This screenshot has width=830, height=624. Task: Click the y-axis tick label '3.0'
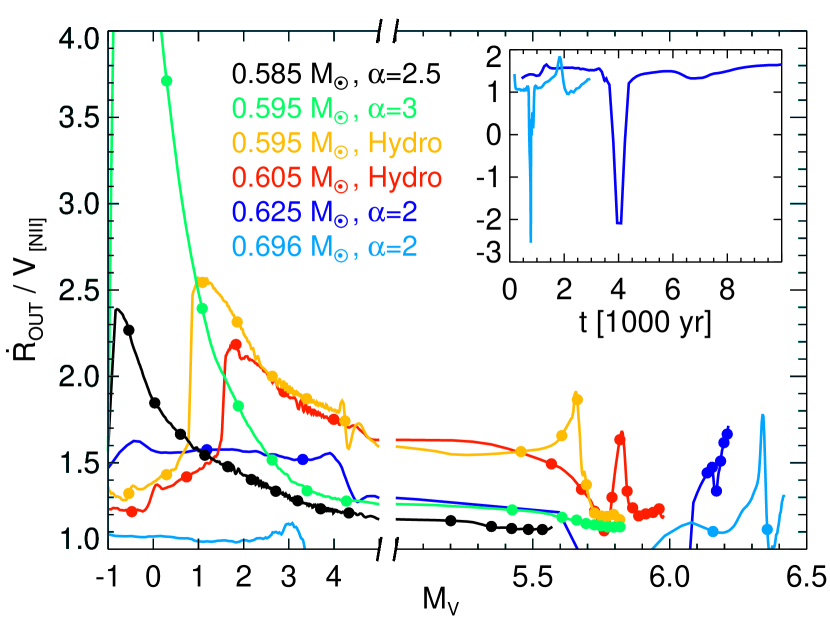tap(79, 204)
